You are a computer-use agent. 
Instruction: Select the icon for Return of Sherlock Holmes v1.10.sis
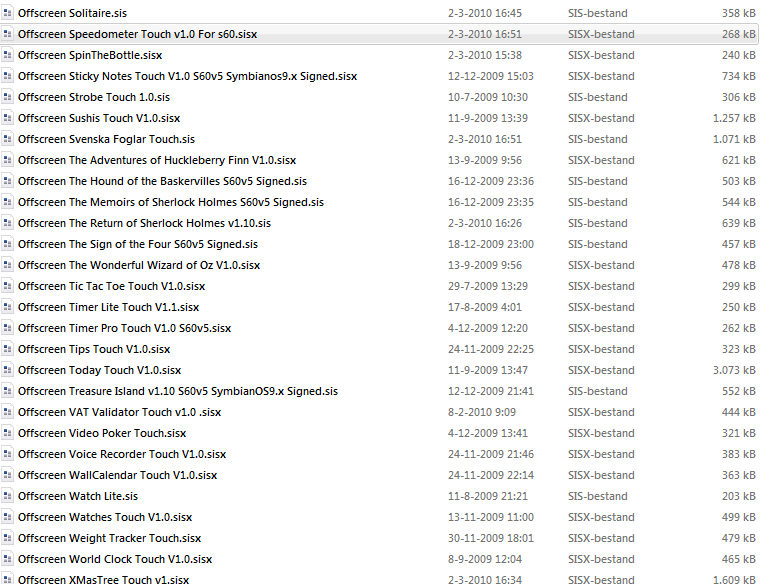[x=7, y=223]
